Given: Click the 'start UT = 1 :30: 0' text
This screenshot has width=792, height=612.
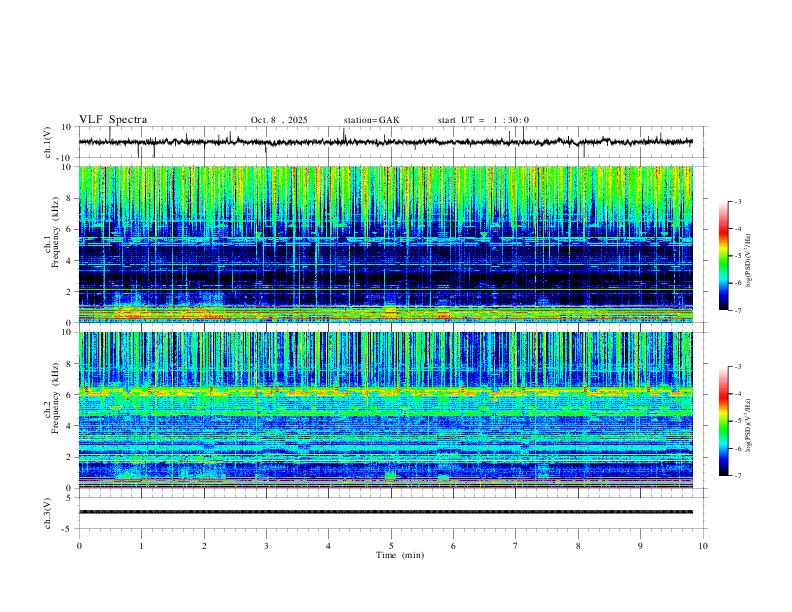Looking at the screenshot, I should (483, 120).
